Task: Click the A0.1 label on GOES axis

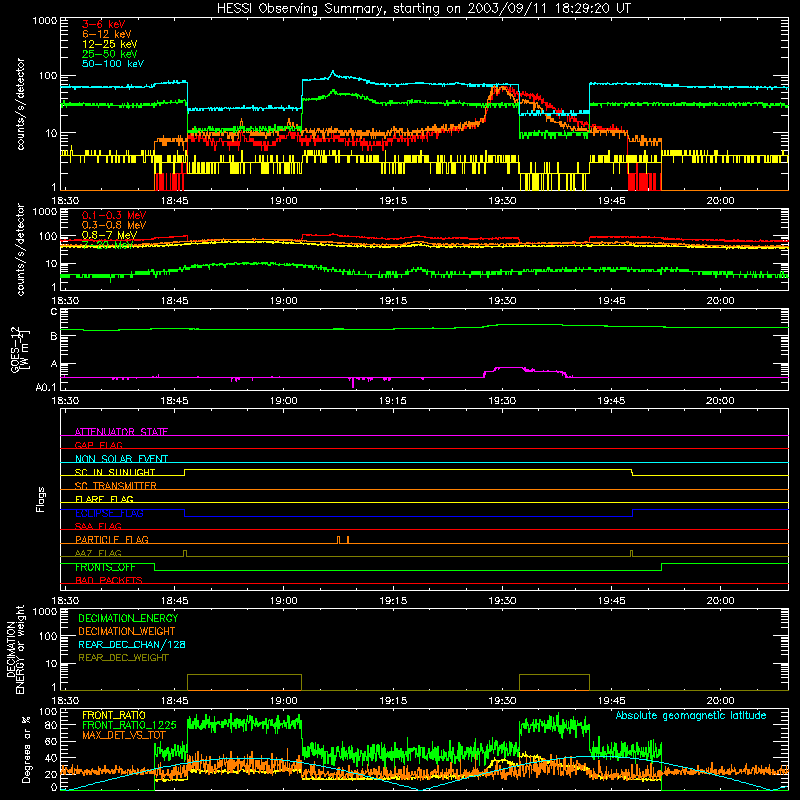Action: pos(46,388)
